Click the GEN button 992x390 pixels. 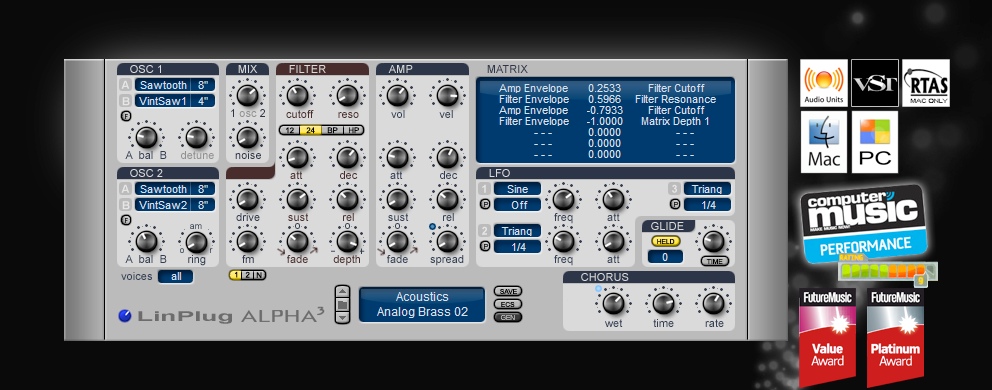pyautogui.click(x=508, y=317)
